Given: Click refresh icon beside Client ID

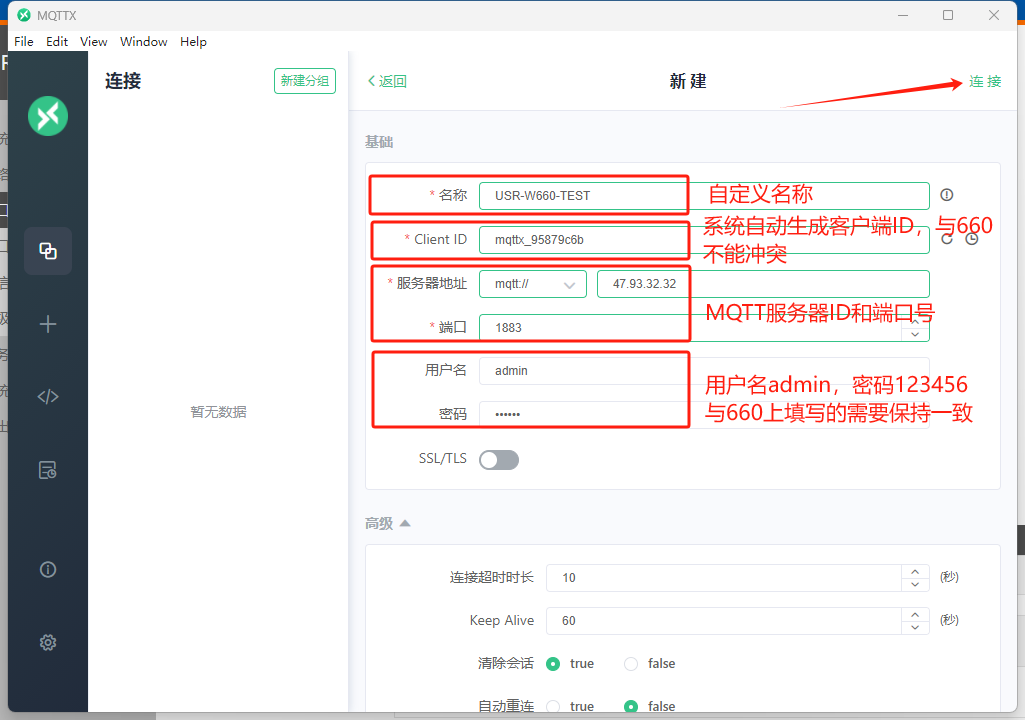Looking at the screenshot, I should 946,239.
